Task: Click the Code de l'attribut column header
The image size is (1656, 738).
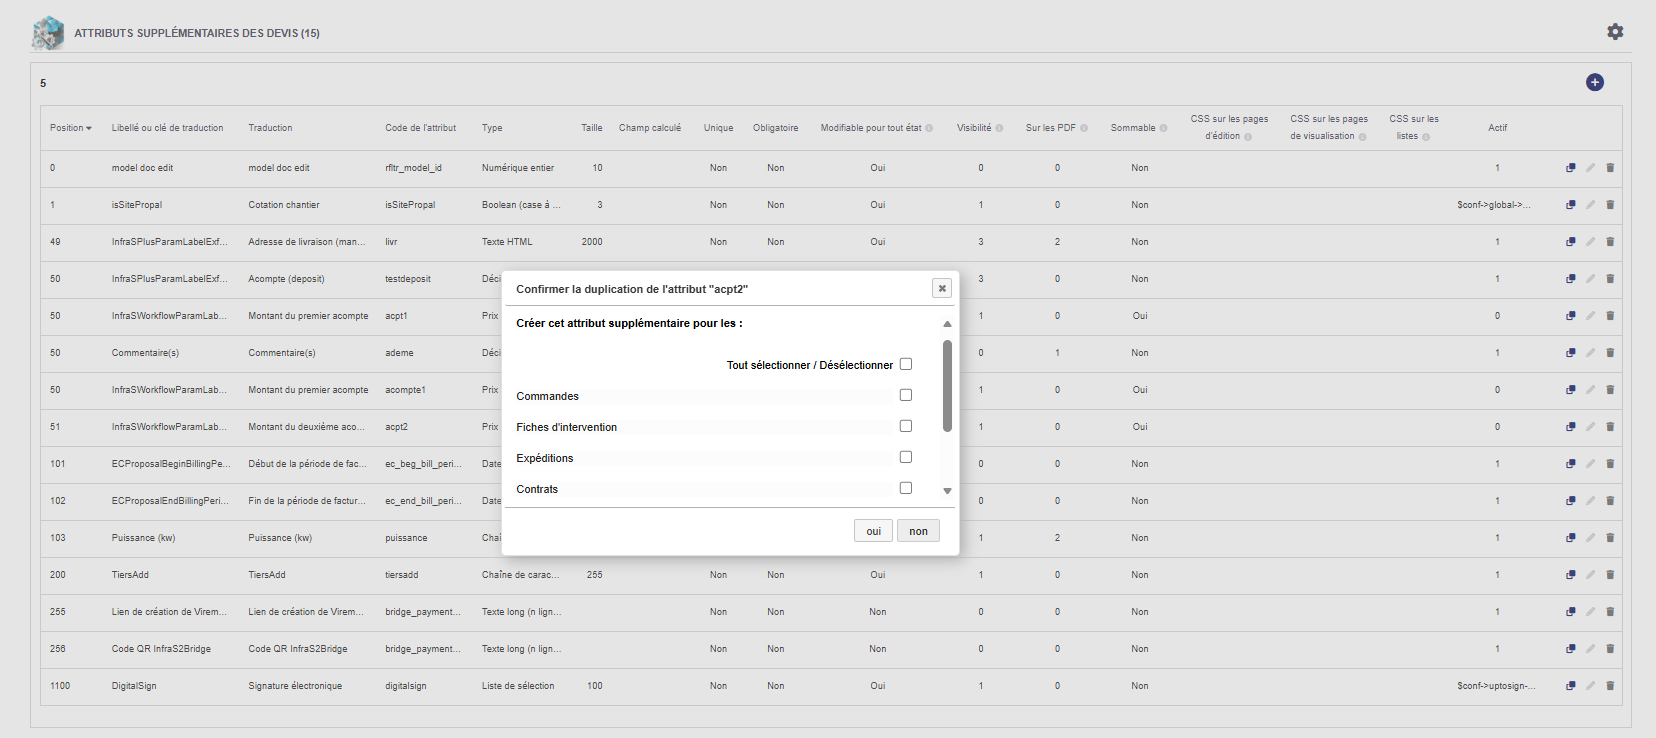Action: coord(420,128)
